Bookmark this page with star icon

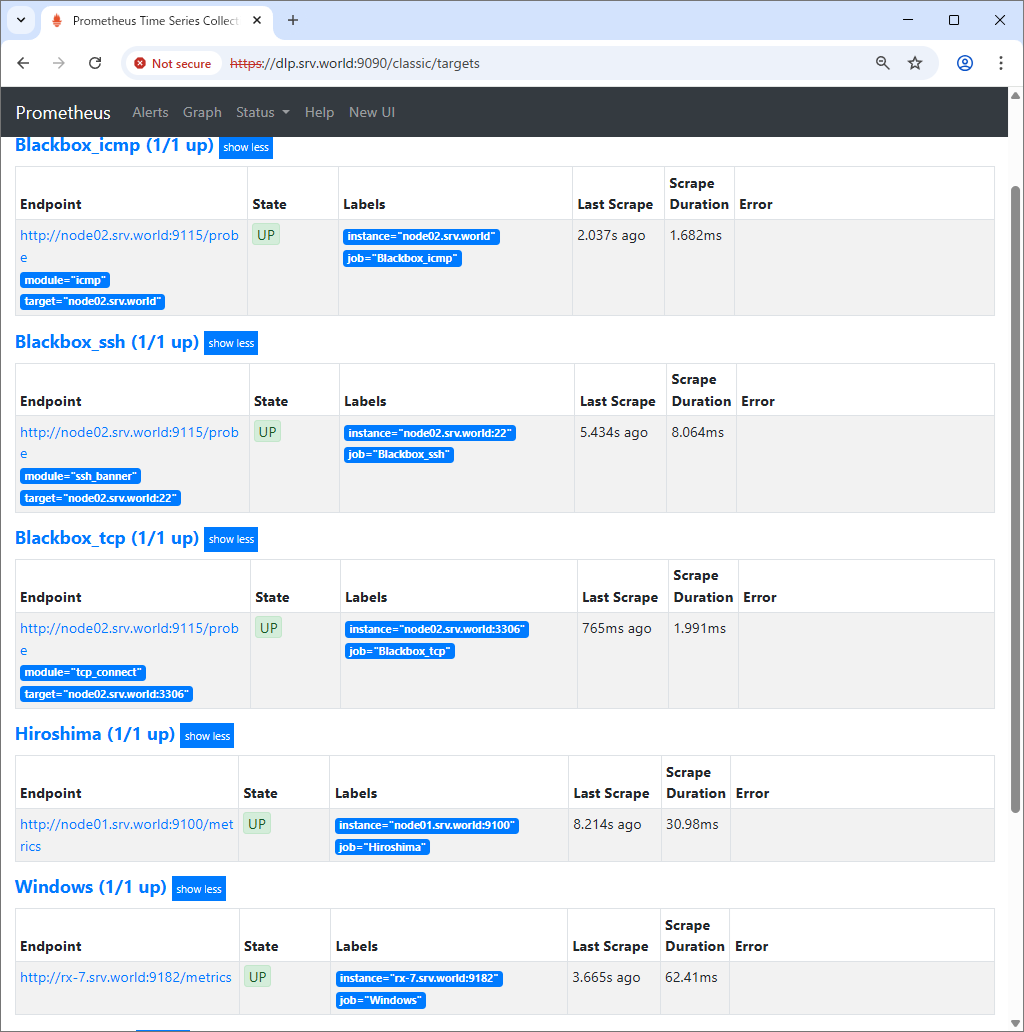pyautogui.click(x=914, y=63)
